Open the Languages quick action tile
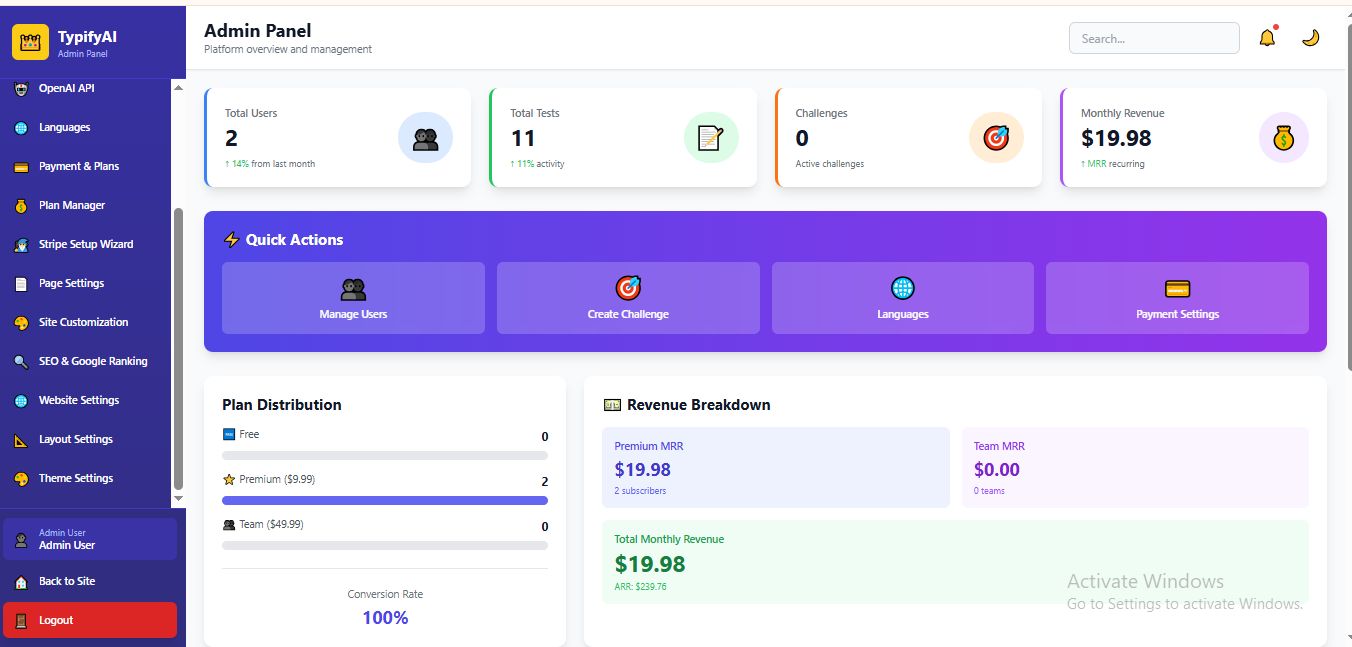This screenshot has width=1352, height=647. coord(903,298)
